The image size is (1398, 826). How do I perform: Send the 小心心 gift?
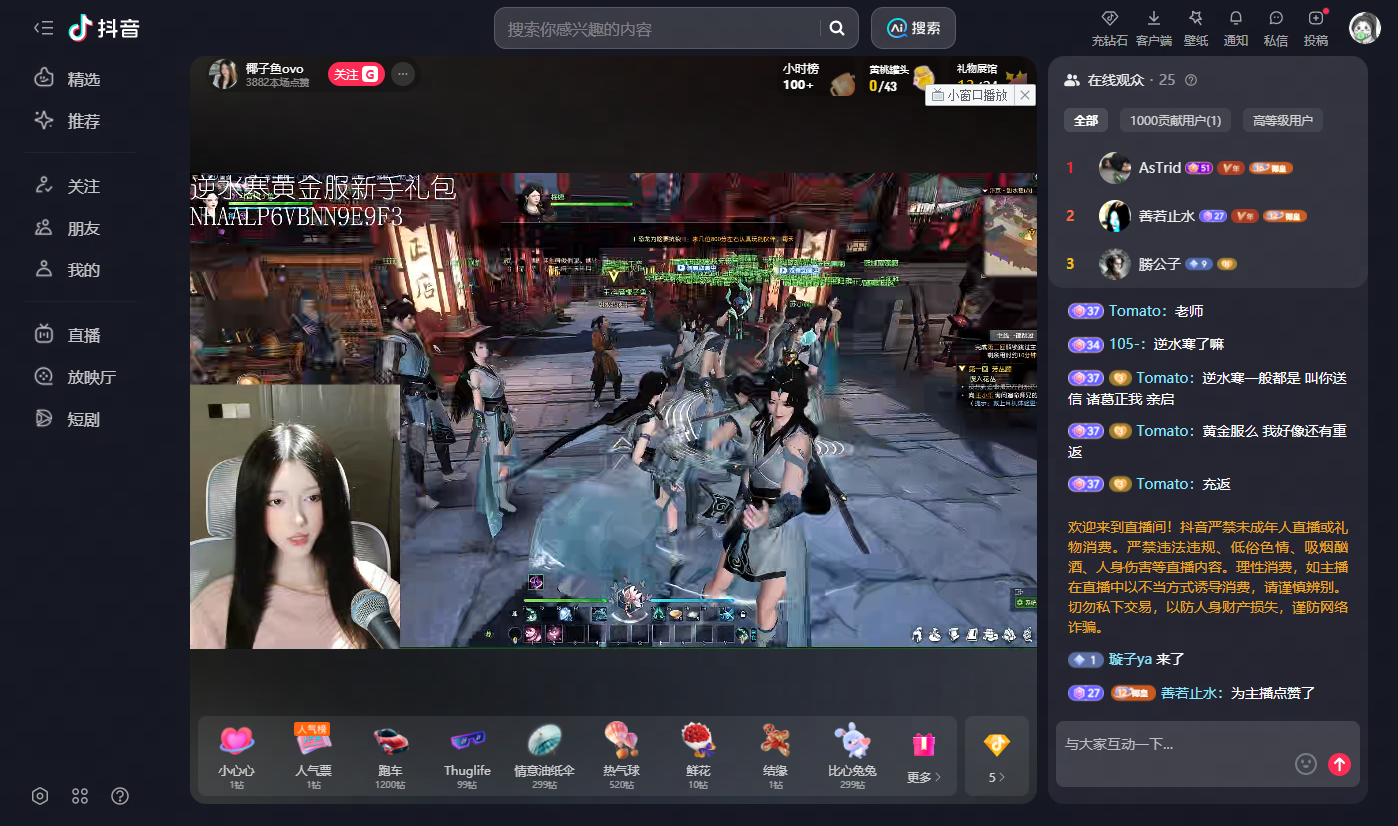pos(237,756)
